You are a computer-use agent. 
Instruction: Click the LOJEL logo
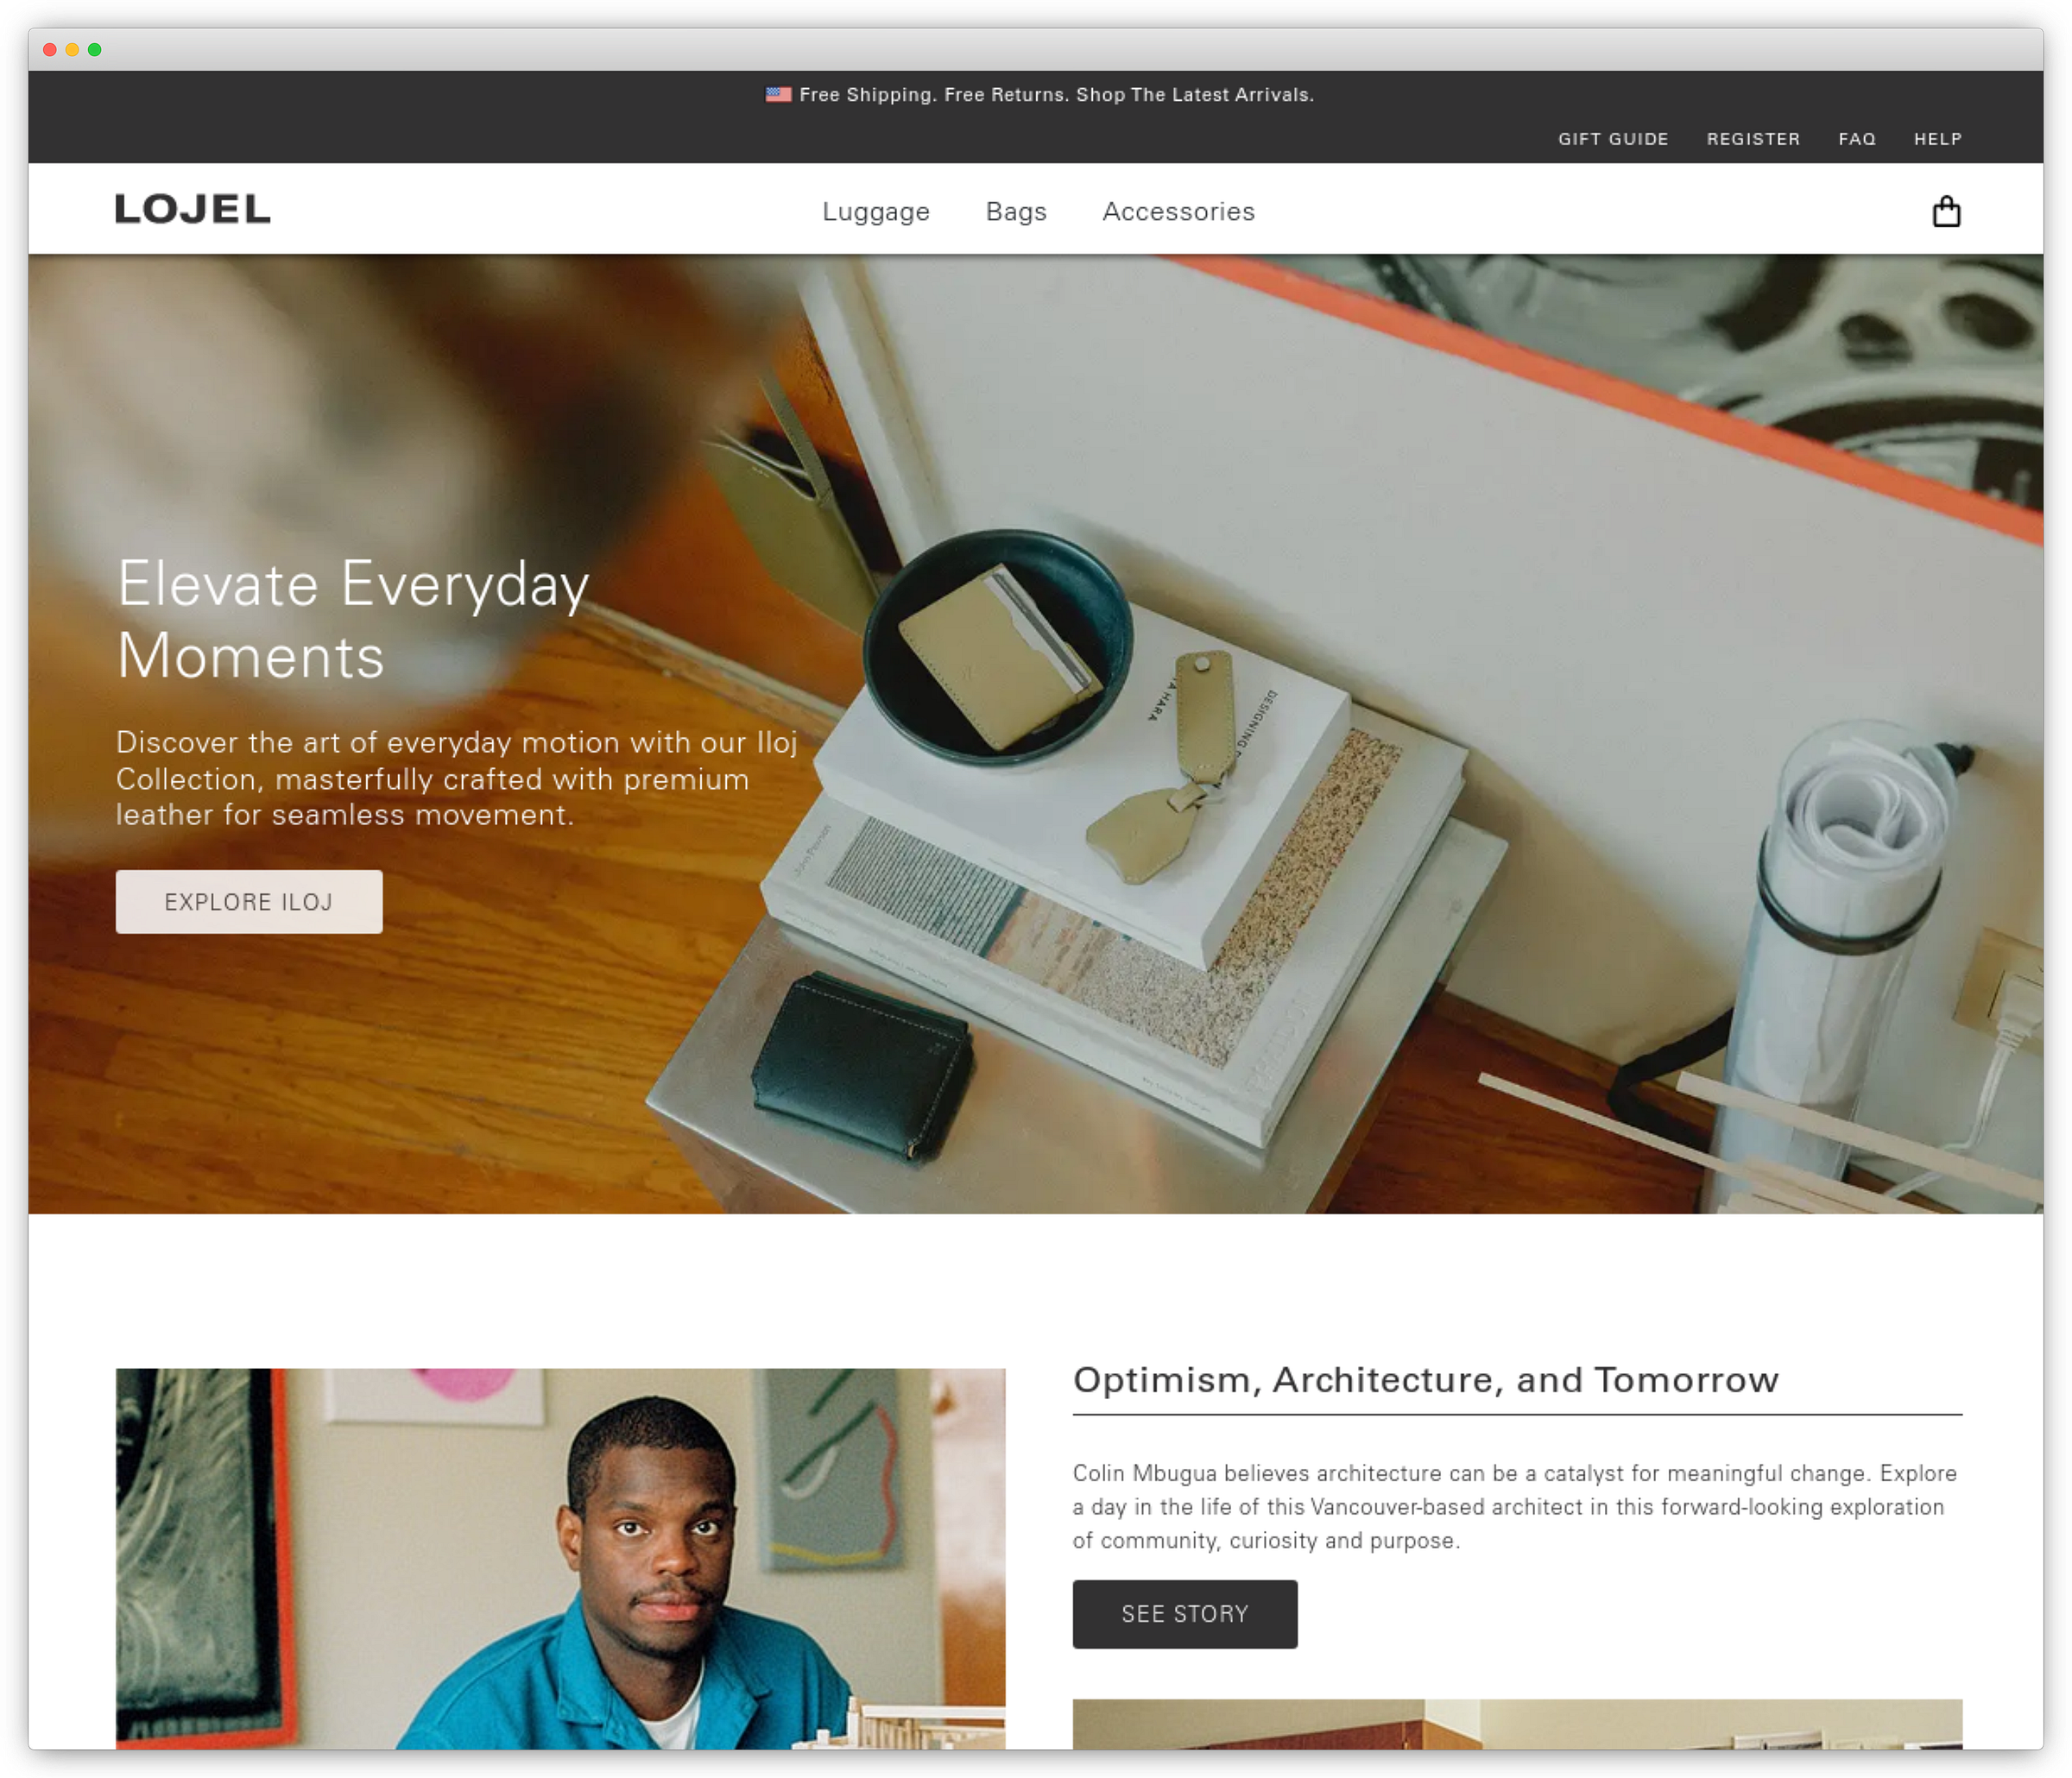(193, 209)
